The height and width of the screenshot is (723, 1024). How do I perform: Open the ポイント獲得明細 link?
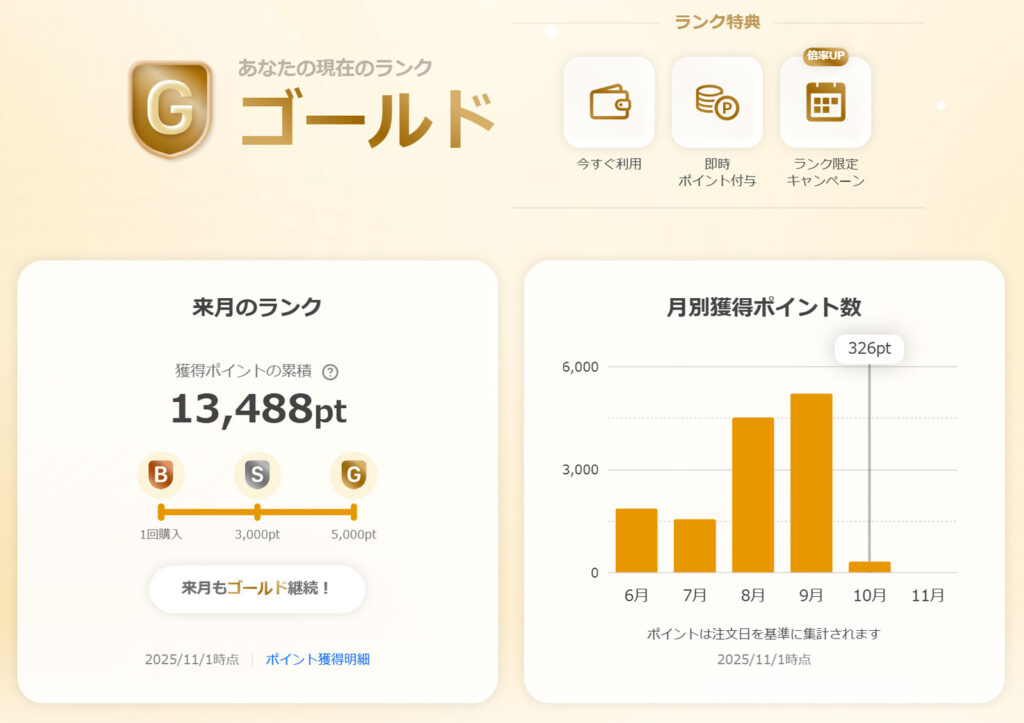pos(317,659)
